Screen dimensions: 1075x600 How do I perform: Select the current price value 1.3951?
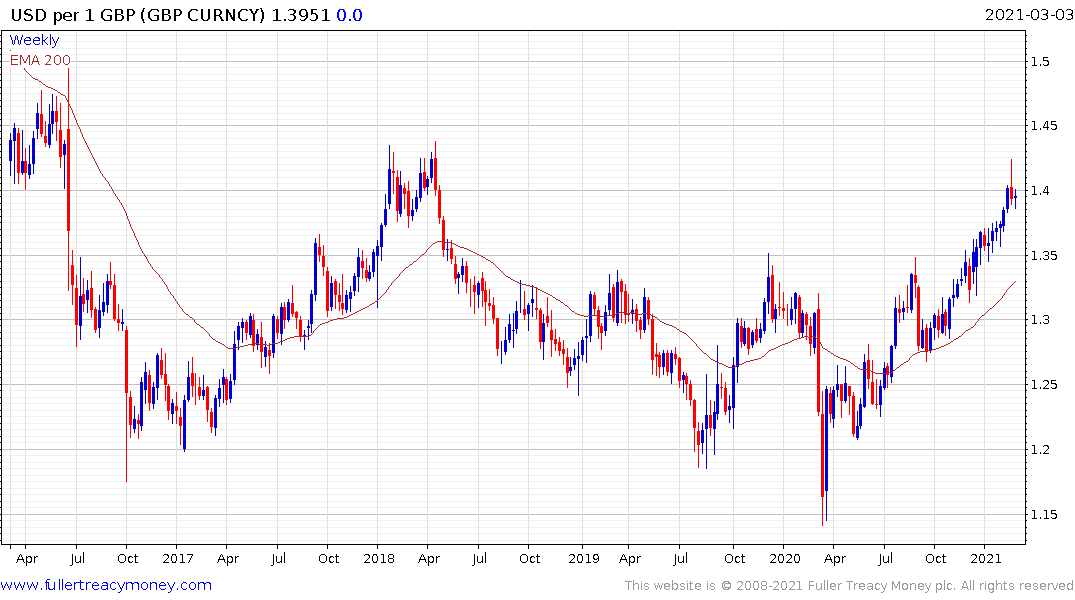[x=301, y=15]
